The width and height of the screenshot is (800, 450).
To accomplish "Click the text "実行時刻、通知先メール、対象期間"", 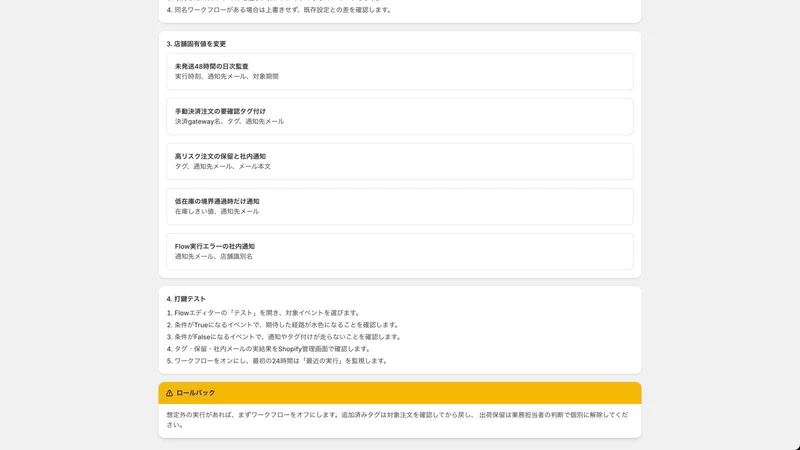I will click(227, 77).
